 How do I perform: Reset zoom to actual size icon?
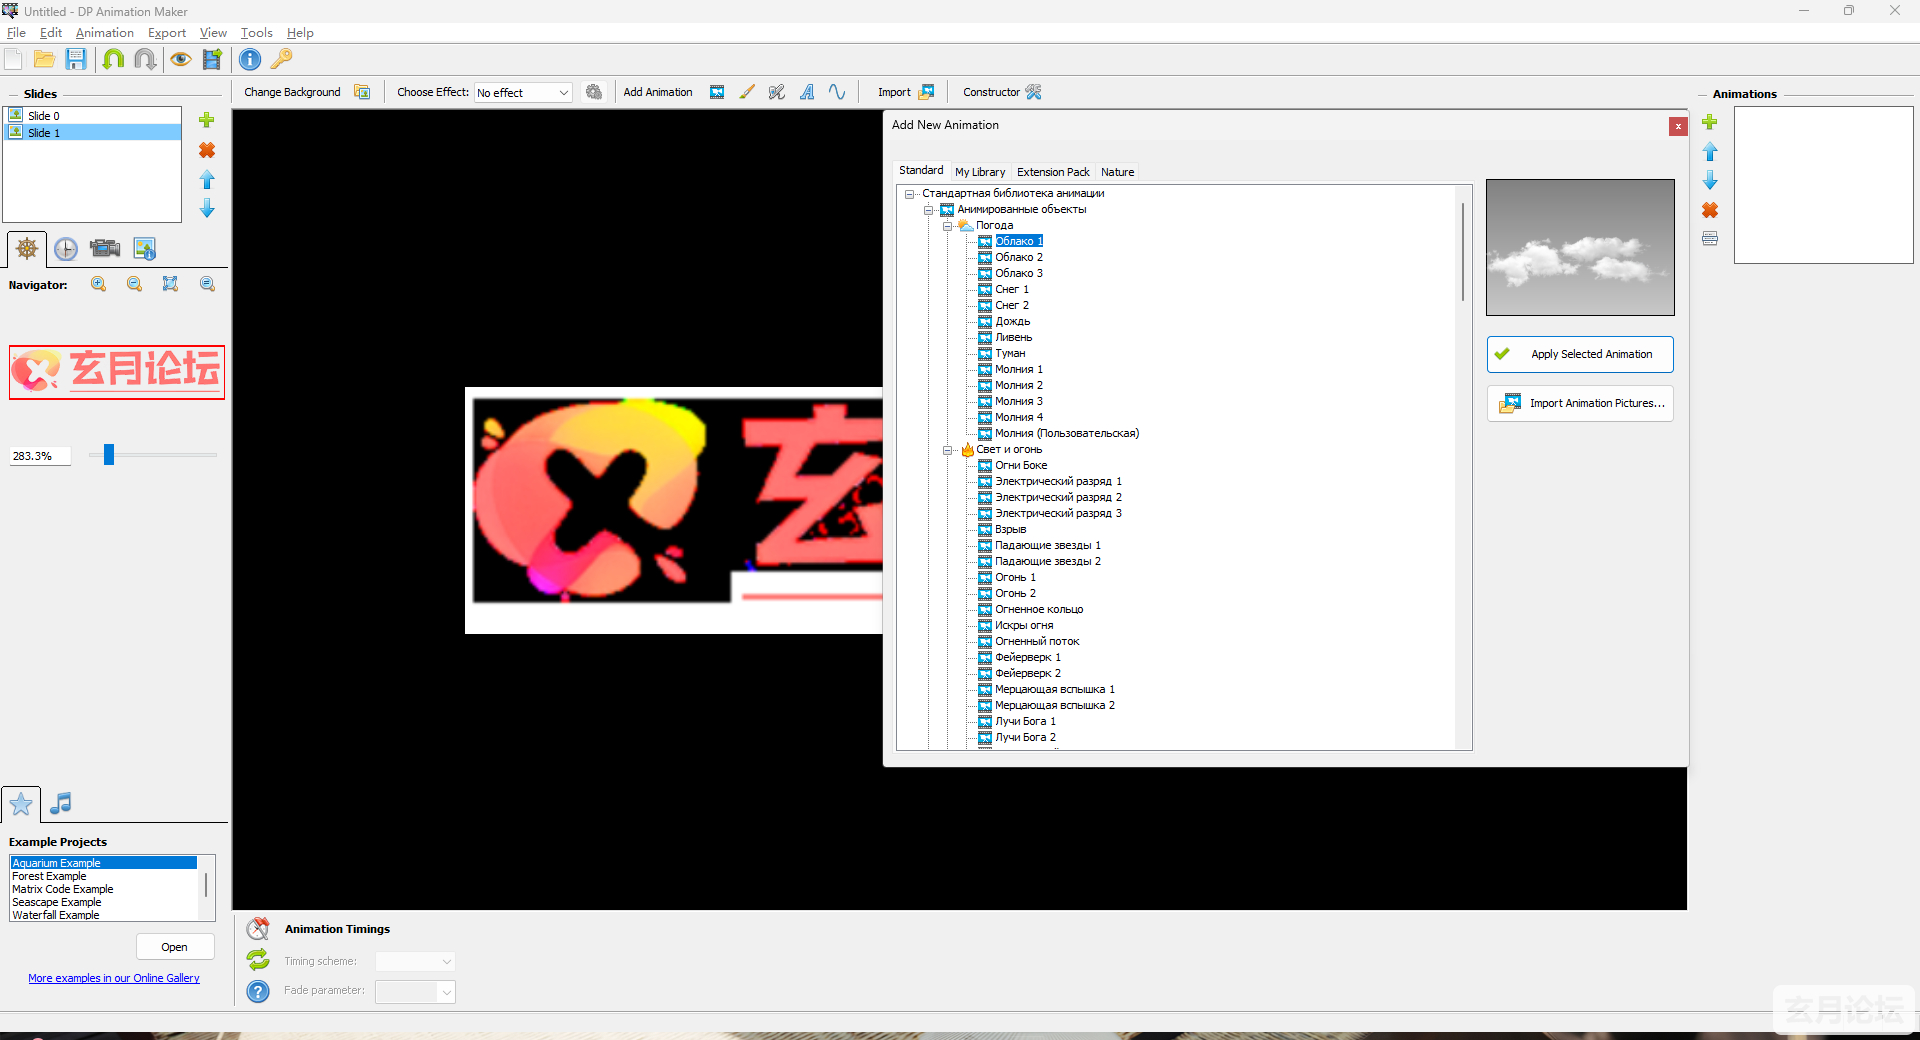click(x=207, y=284)
